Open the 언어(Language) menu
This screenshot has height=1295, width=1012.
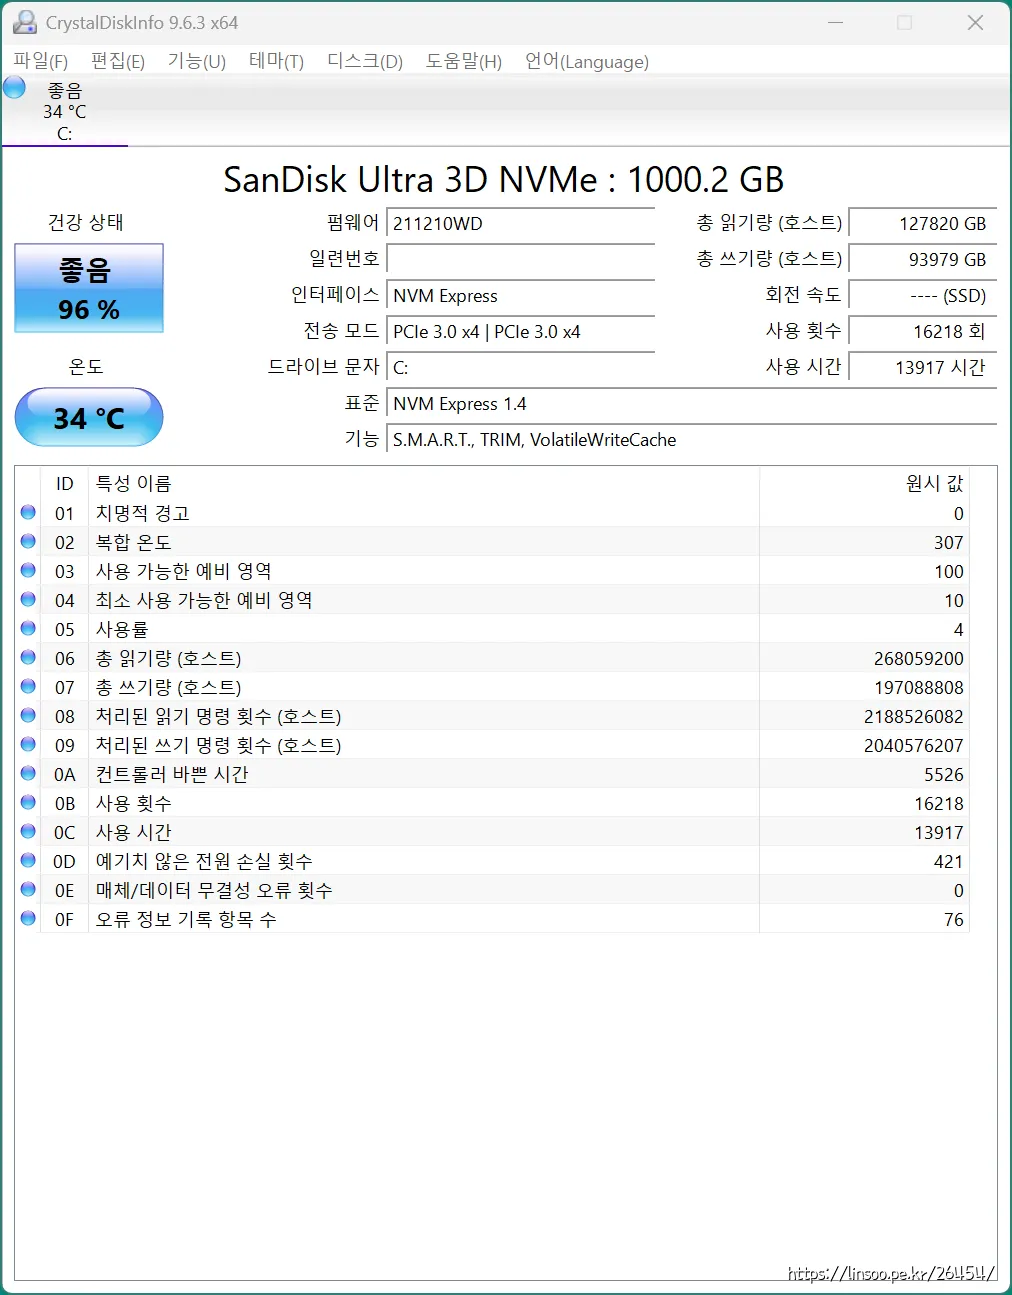click(x=587, y=61)
